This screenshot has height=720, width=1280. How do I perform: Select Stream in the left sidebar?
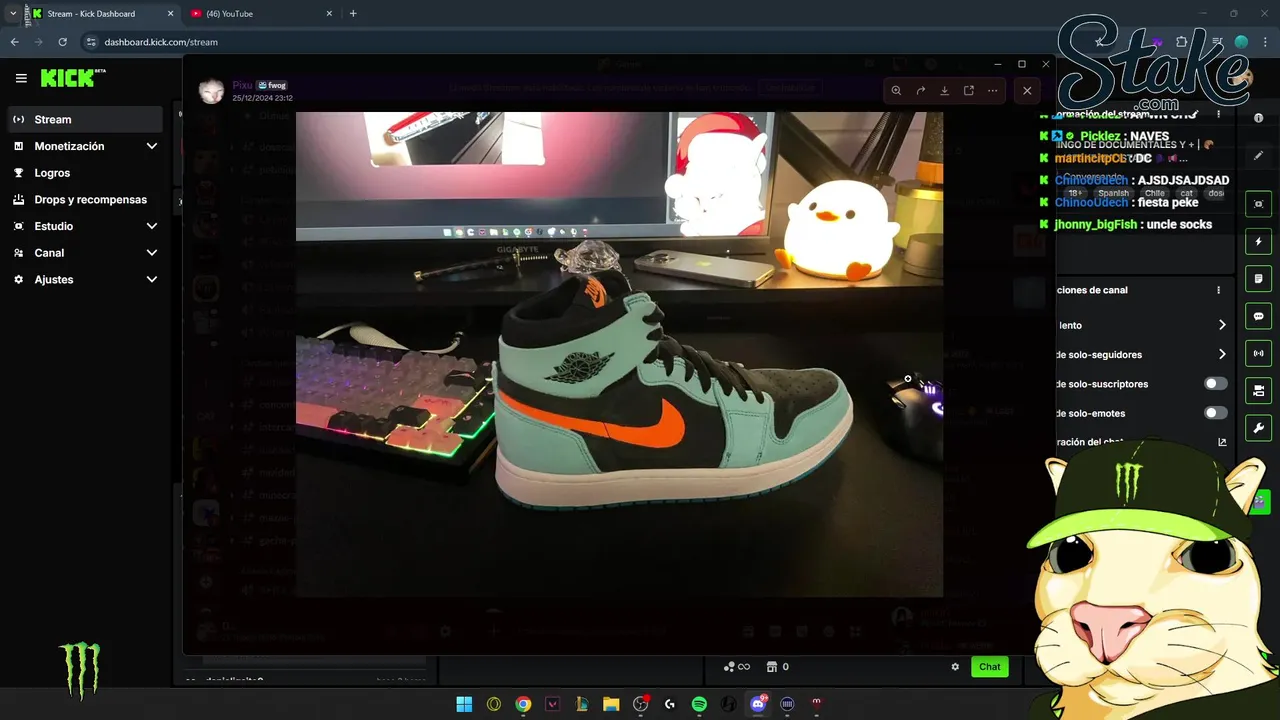pyautogui.click(x=85, y=119)
